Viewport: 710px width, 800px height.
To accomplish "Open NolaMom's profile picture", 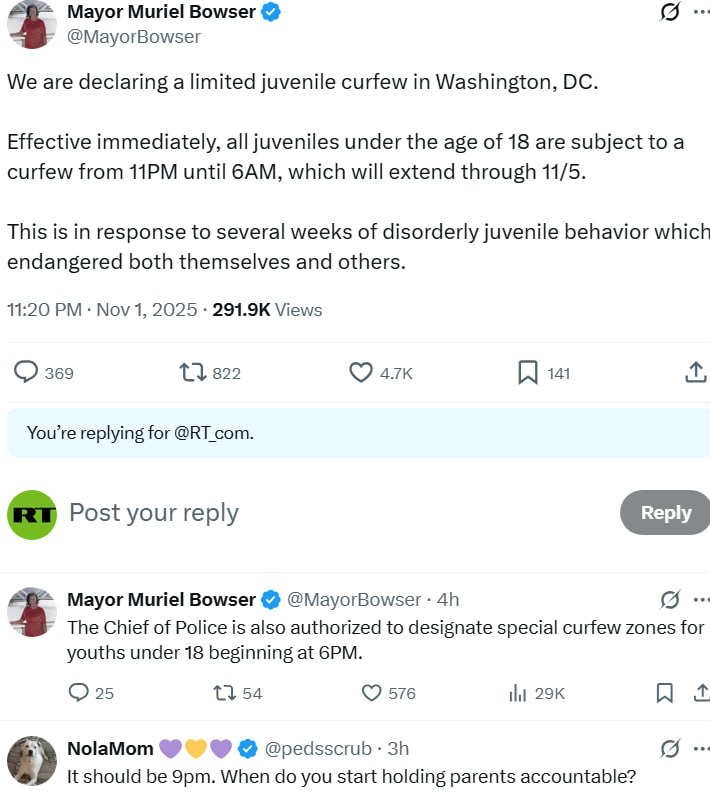I will [x=32, y=762].
